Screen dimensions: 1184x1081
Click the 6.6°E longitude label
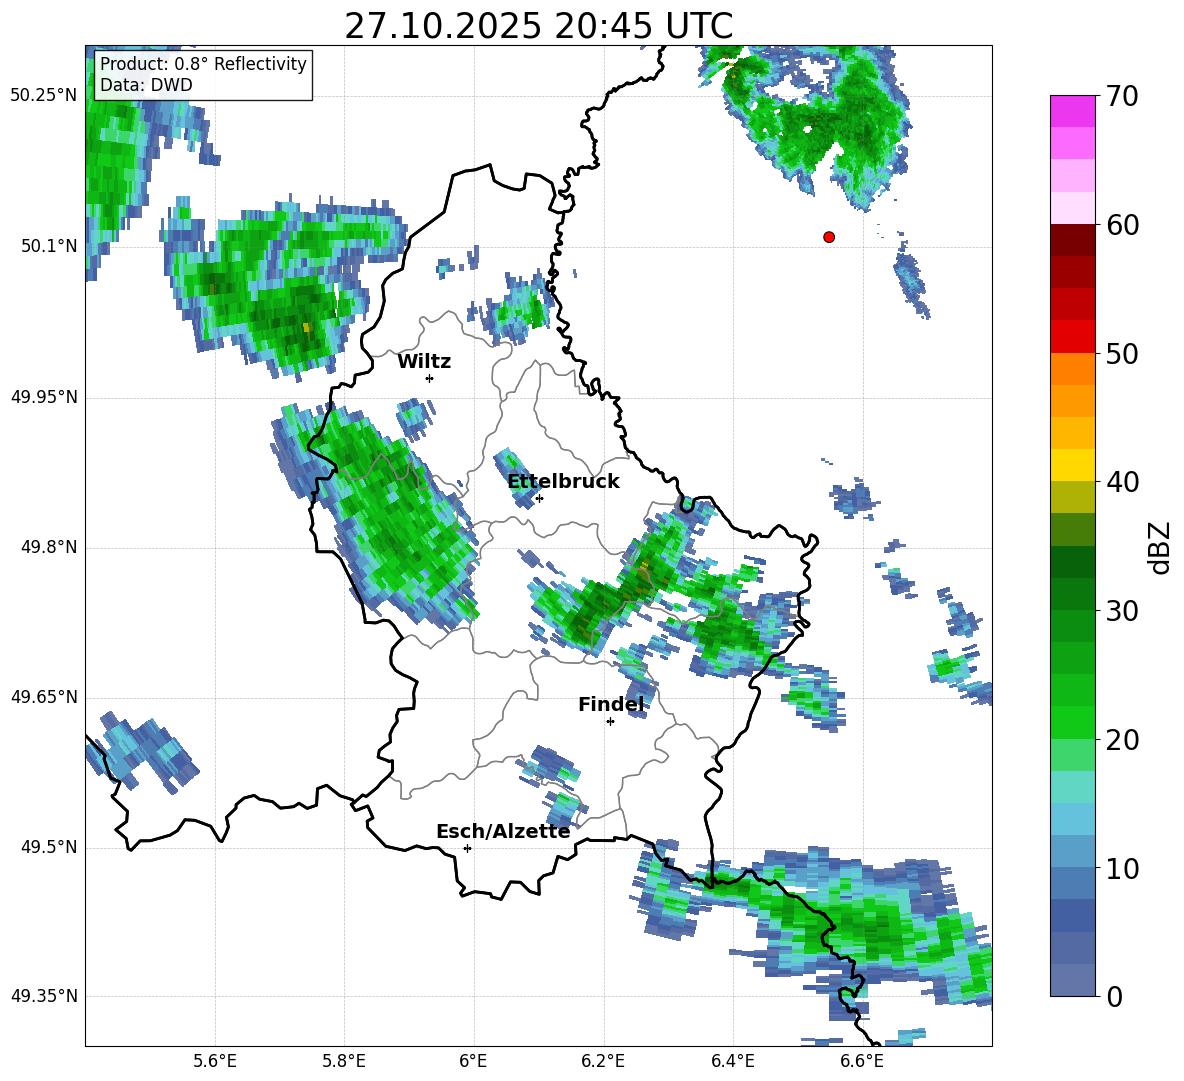click(x=862, y=1061)
